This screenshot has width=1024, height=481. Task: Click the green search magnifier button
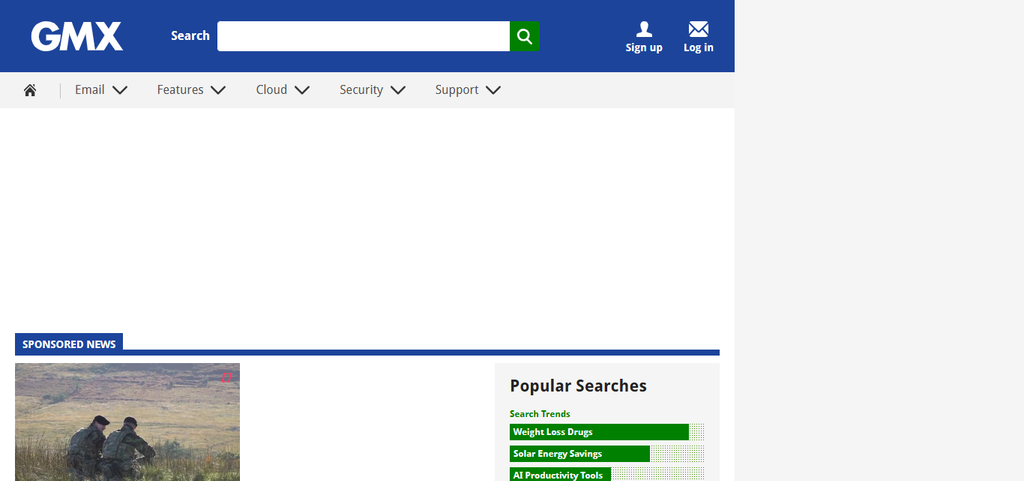point(524,36)
